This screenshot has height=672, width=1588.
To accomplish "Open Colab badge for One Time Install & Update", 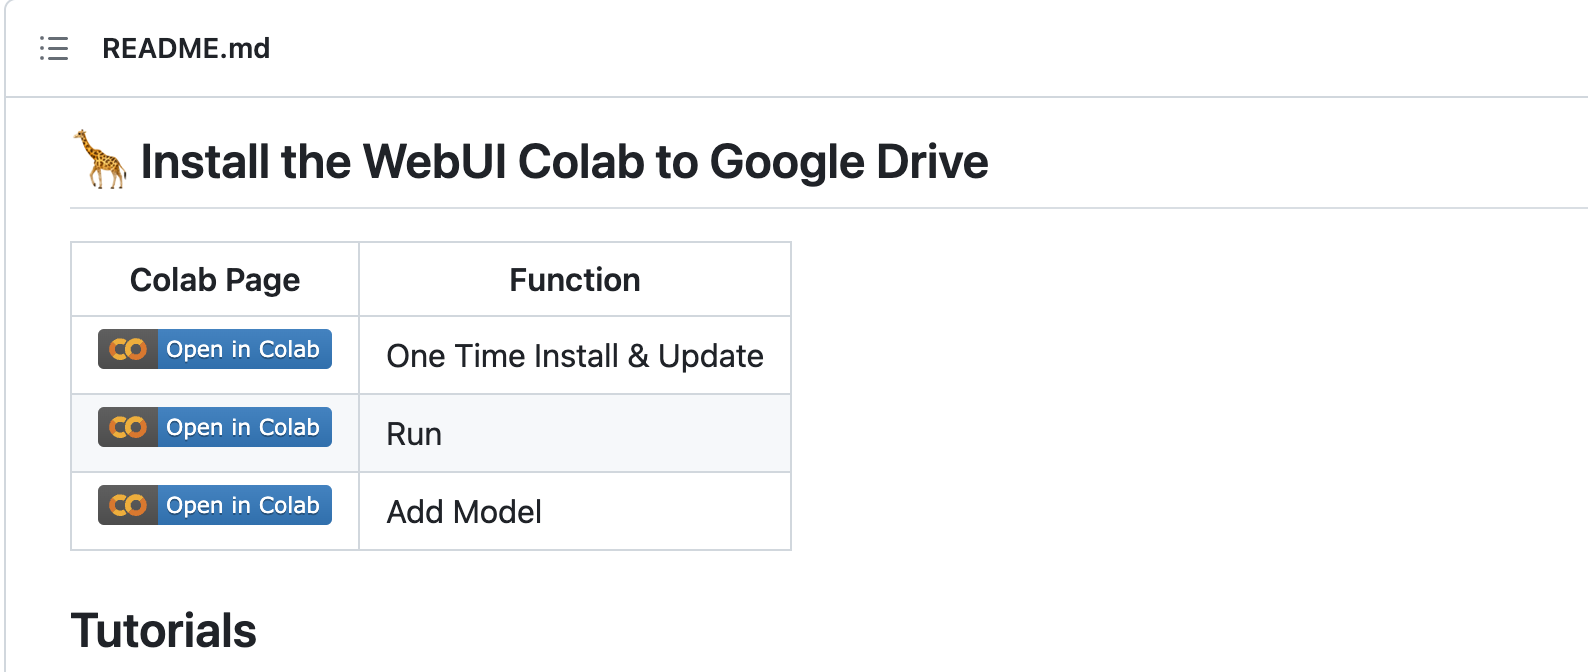I will (x=215, y=349).
